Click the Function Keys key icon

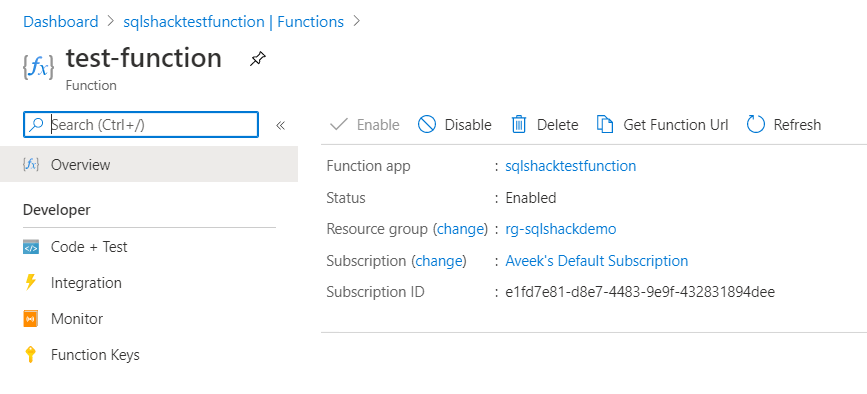tap(31, 354)
